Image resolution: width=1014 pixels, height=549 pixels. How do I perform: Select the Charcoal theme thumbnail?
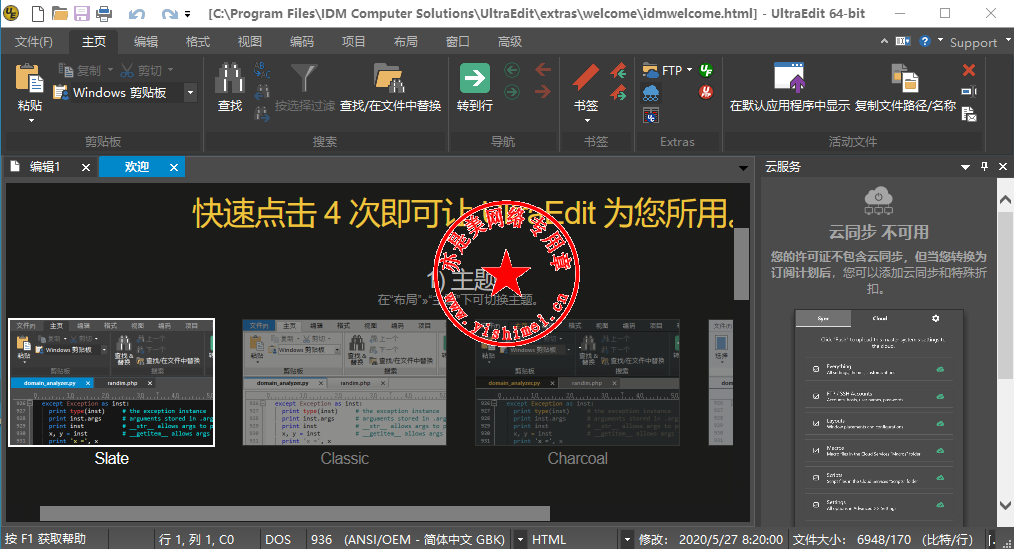point(577,382)
